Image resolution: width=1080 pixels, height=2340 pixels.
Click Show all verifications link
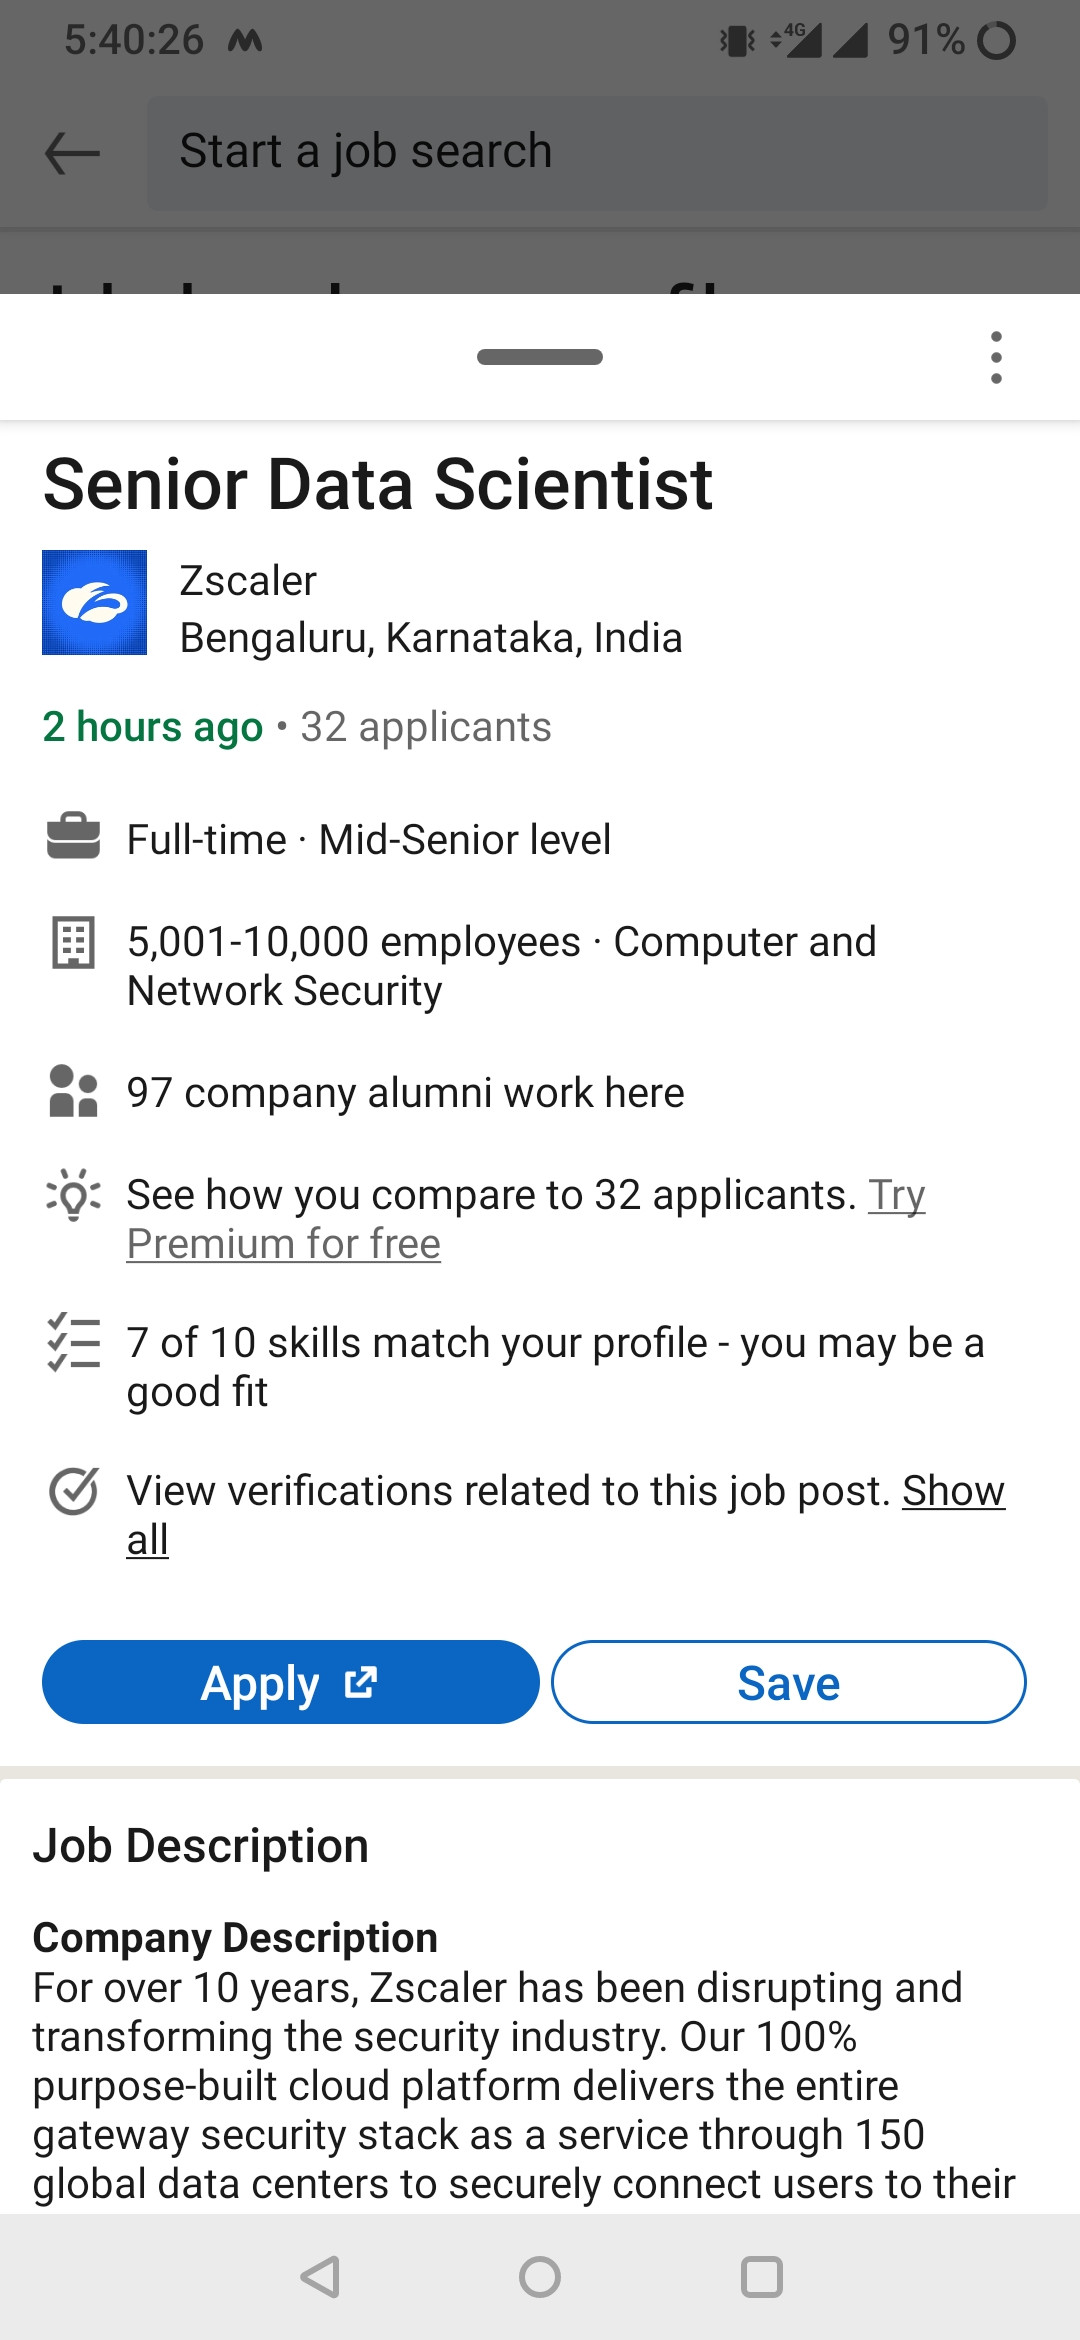(952, 1491)
